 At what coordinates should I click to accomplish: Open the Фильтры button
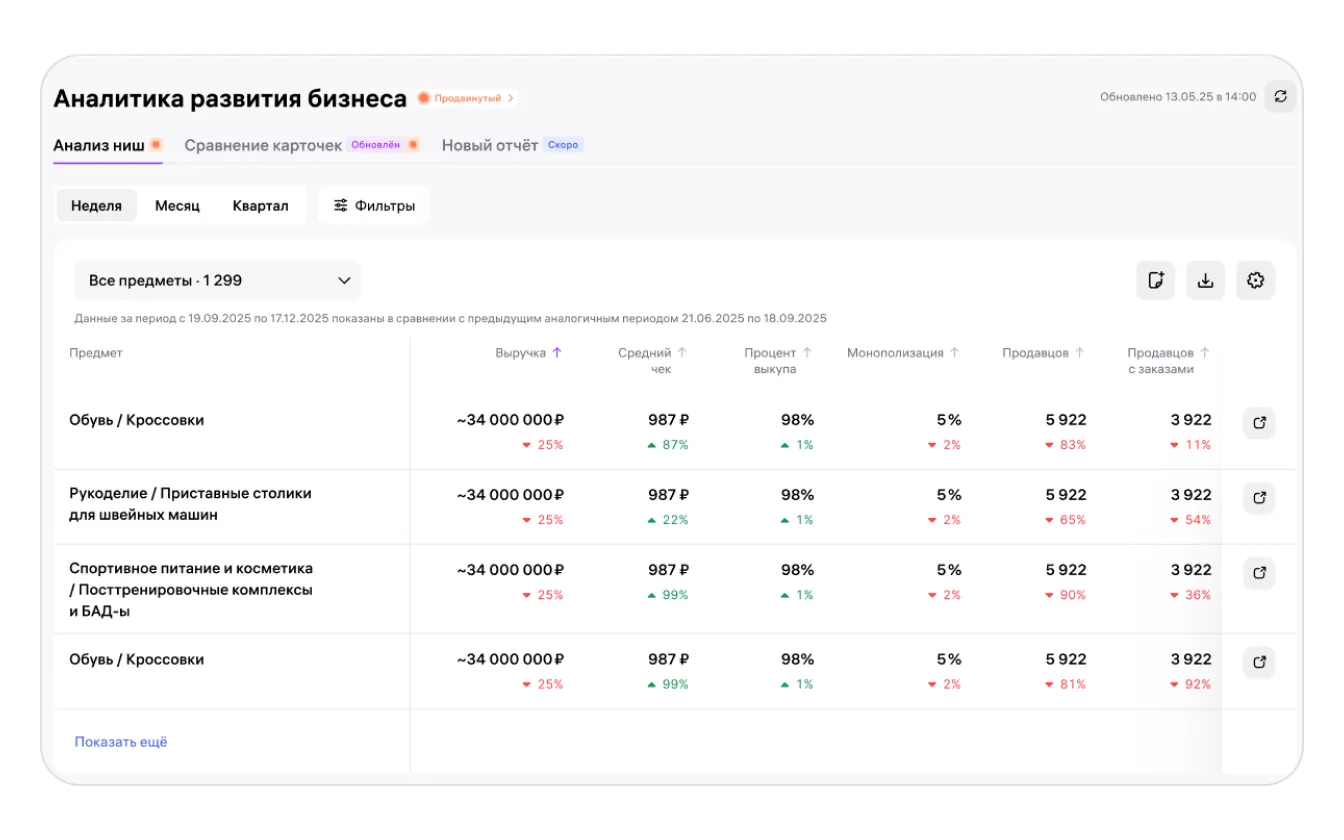point(374,206)
